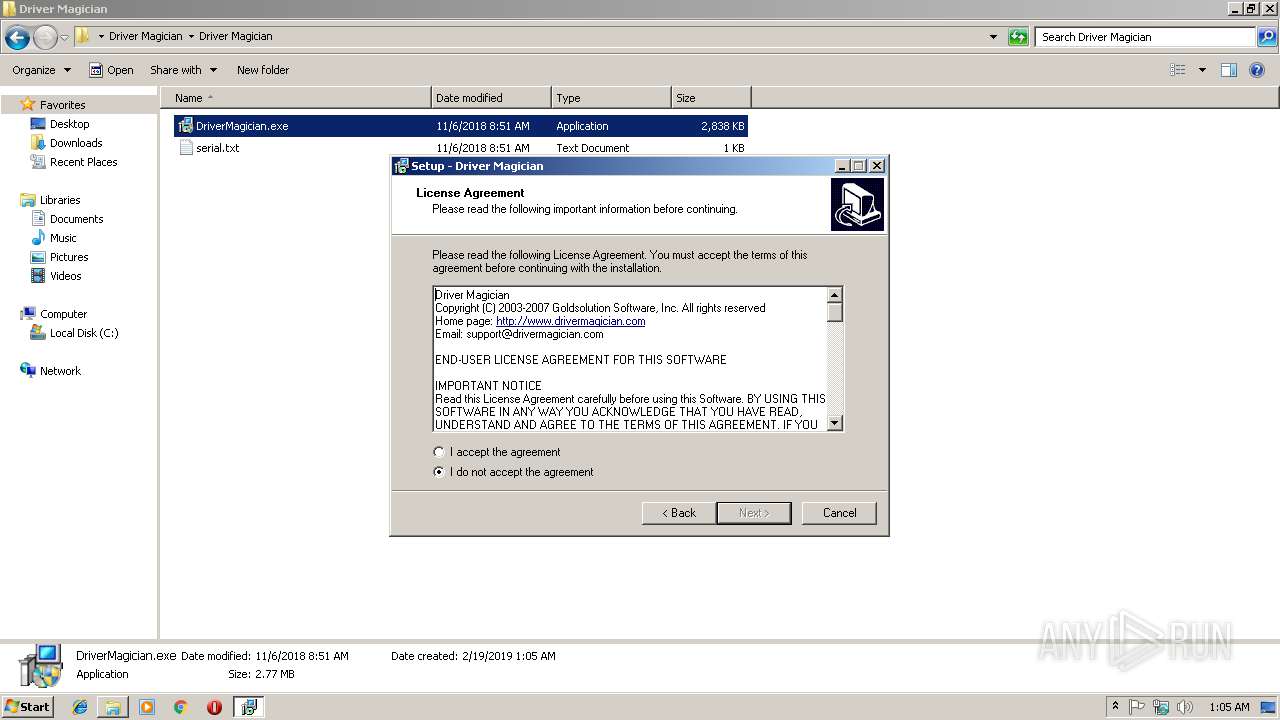Launch Opera from taskbar

214,707
